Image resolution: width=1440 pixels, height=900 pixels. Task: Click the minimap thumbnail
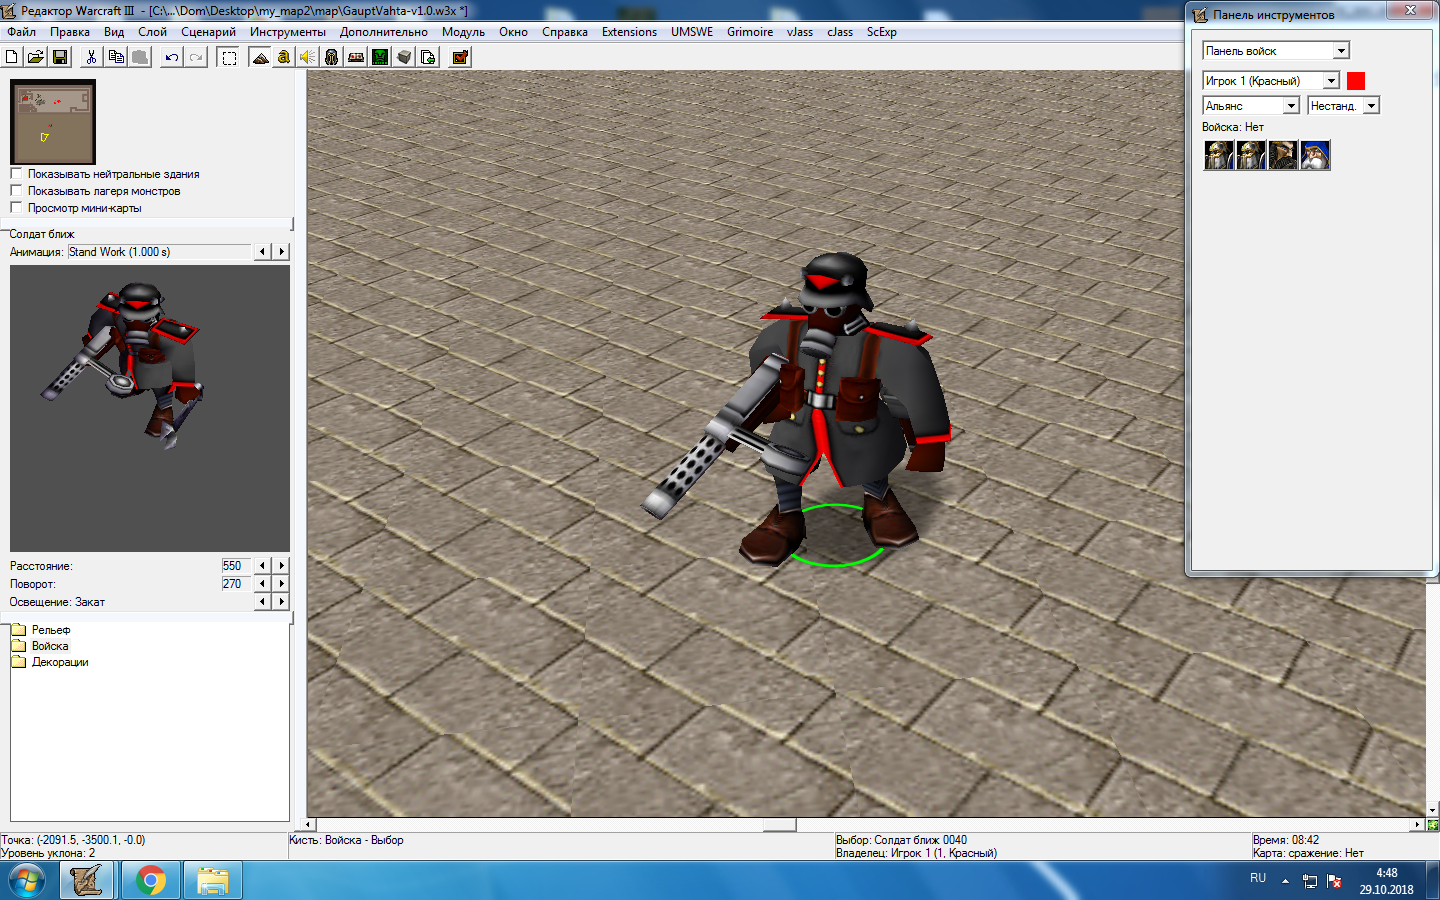(53, 122)
